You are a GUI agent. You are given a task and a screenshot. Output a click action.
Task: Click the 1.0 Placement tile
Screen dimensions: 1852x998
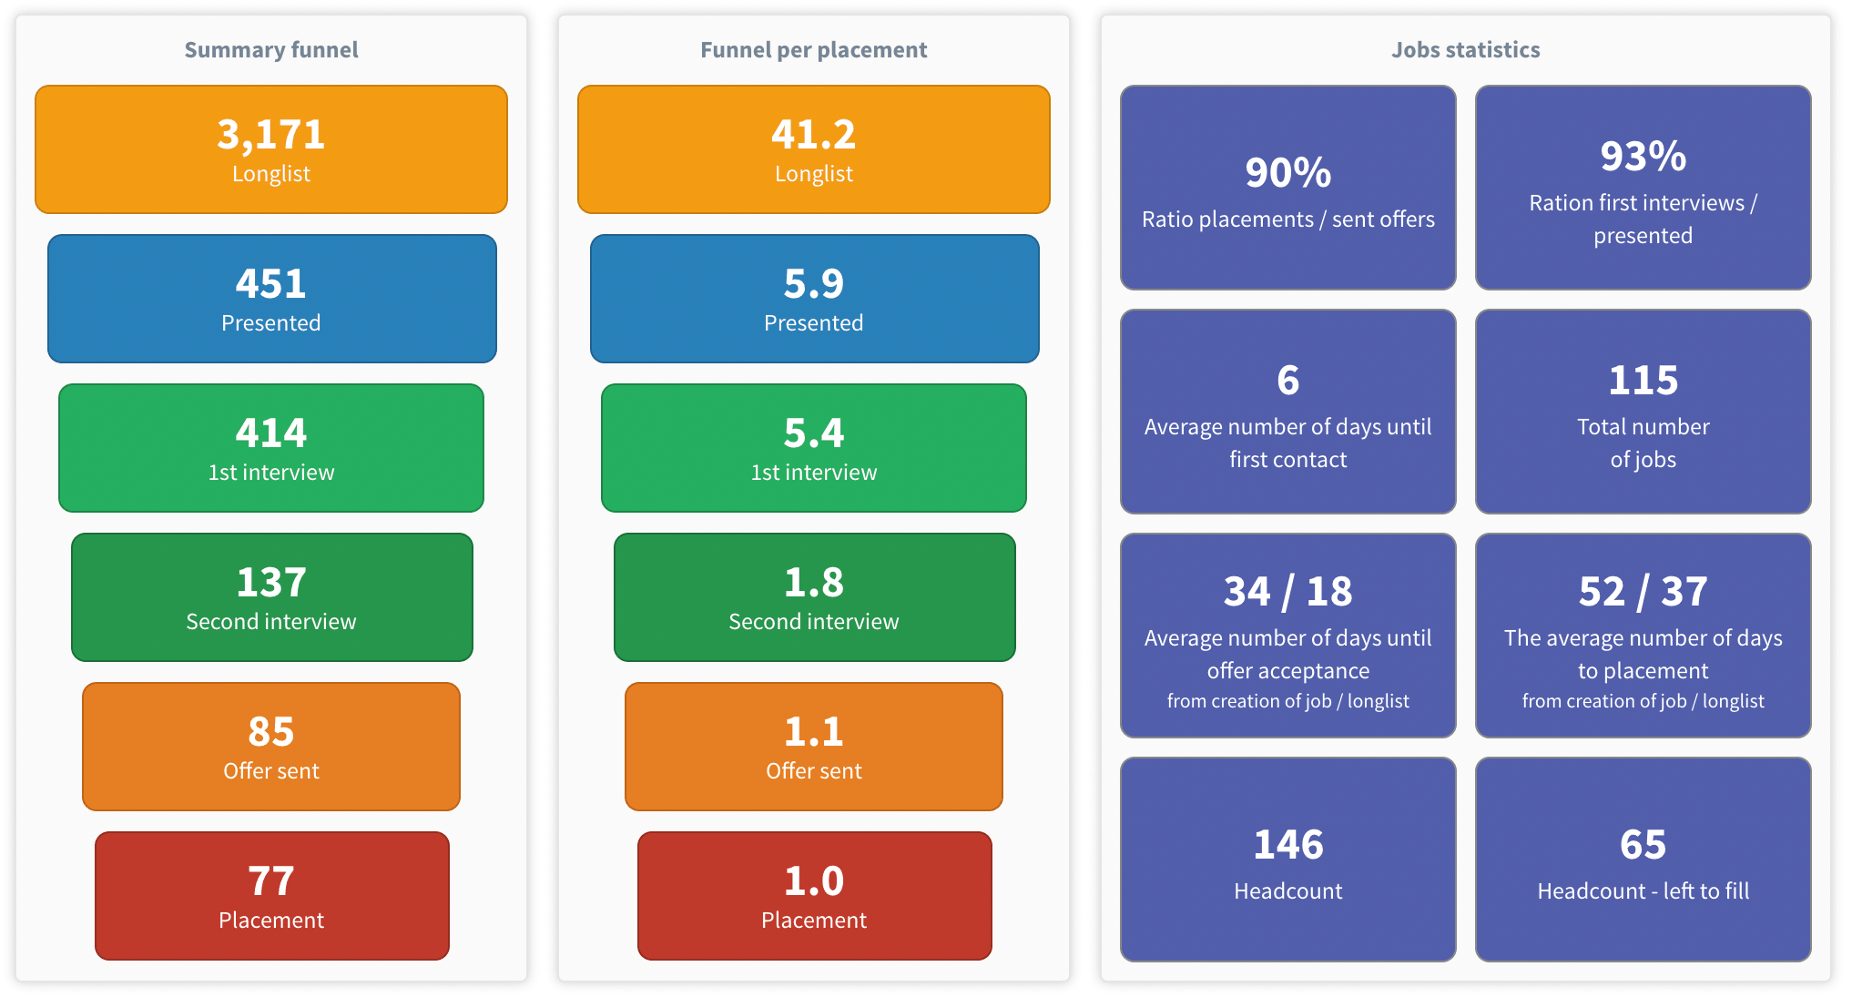[x=815, y=896]
